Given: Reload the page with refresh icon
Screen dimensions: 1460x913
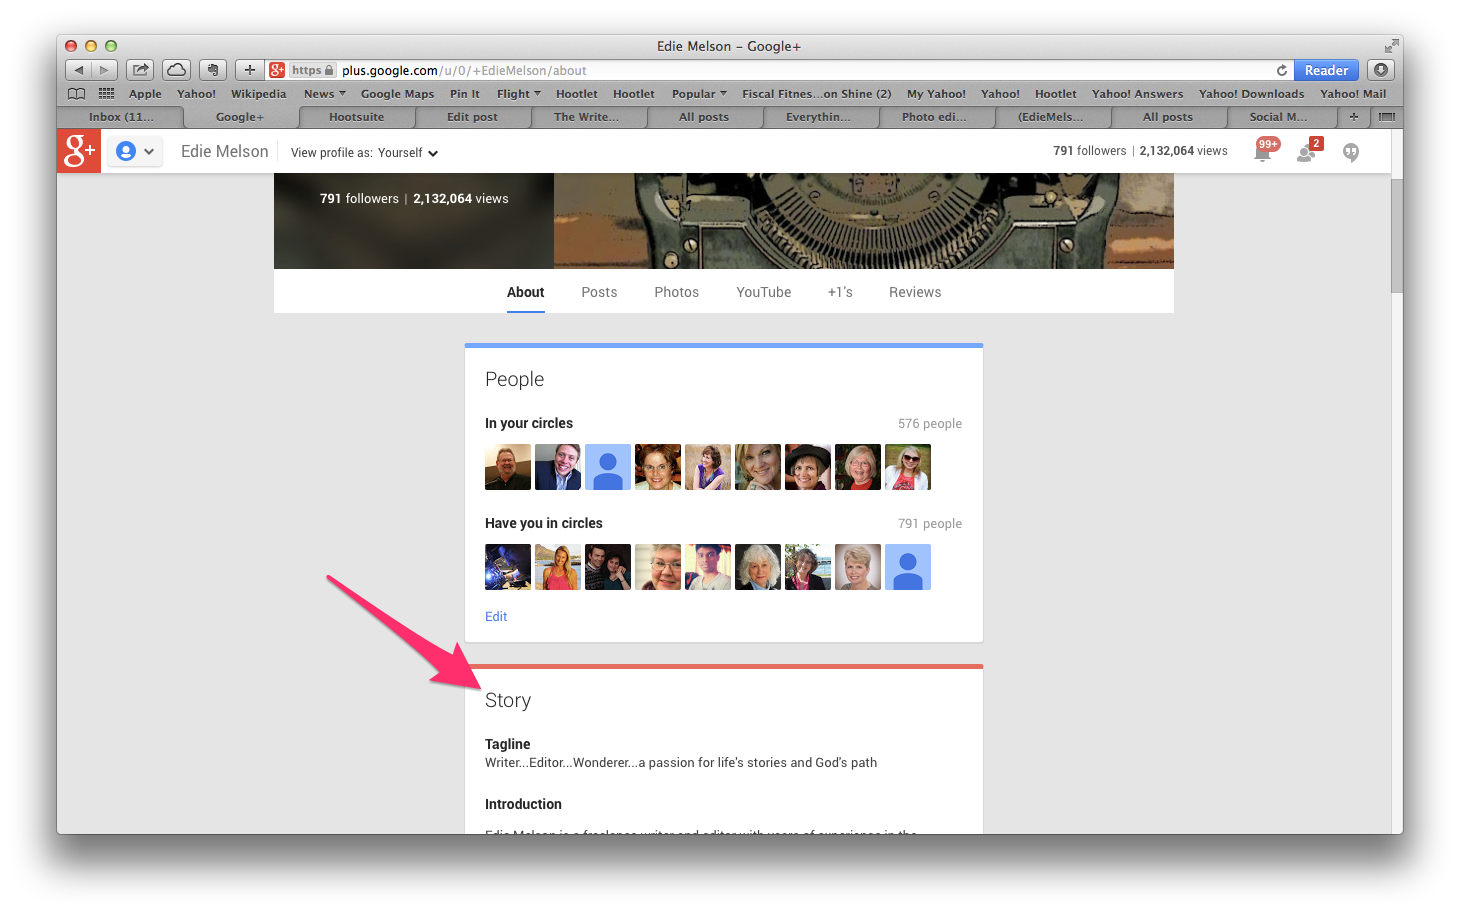Looking at the screenshot, I should coord(1282,70).
